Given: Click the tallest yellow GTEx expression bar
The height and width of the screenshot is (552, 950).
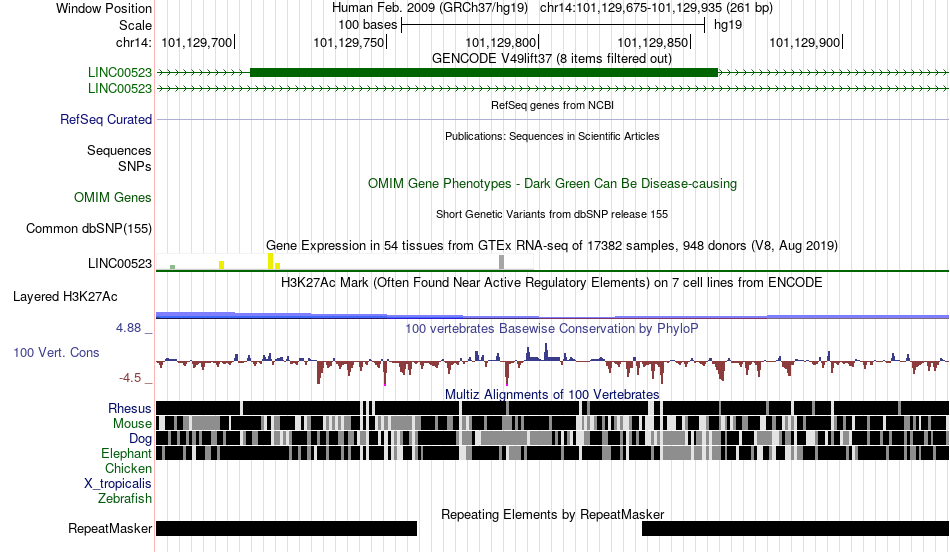Looking at the screenshot, I should coord(270,261).
